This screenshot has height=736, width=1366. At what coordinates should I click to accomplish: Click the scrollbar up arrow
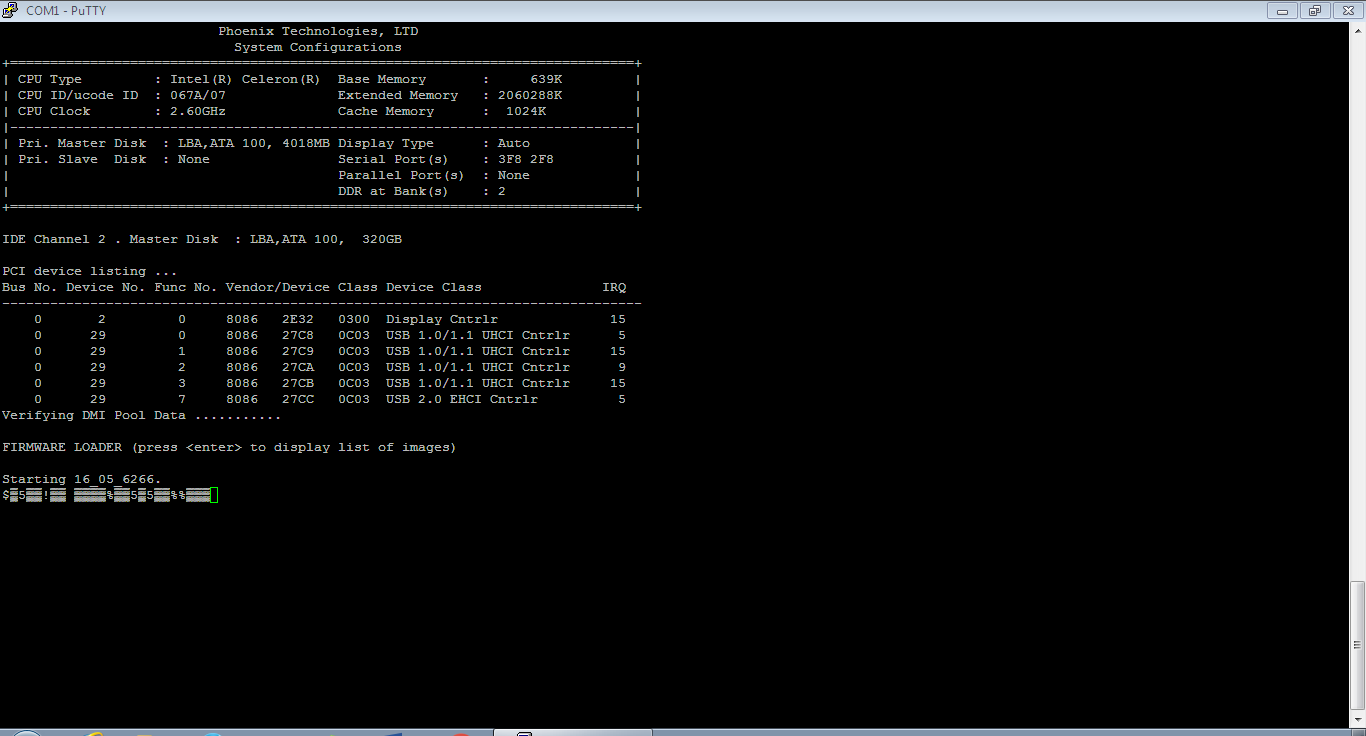1357,31
